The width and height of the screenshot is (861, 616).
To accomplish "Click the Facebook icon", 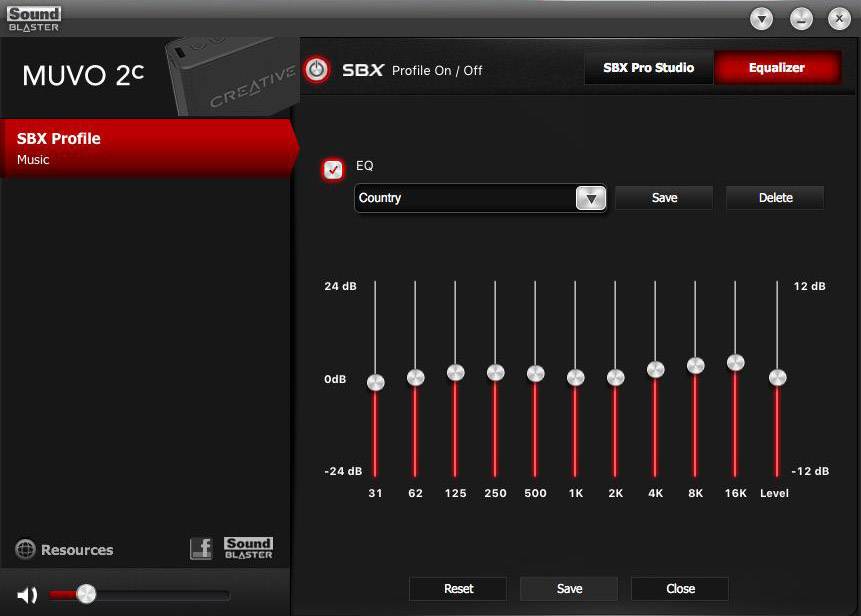I will (x=200, y=547).
